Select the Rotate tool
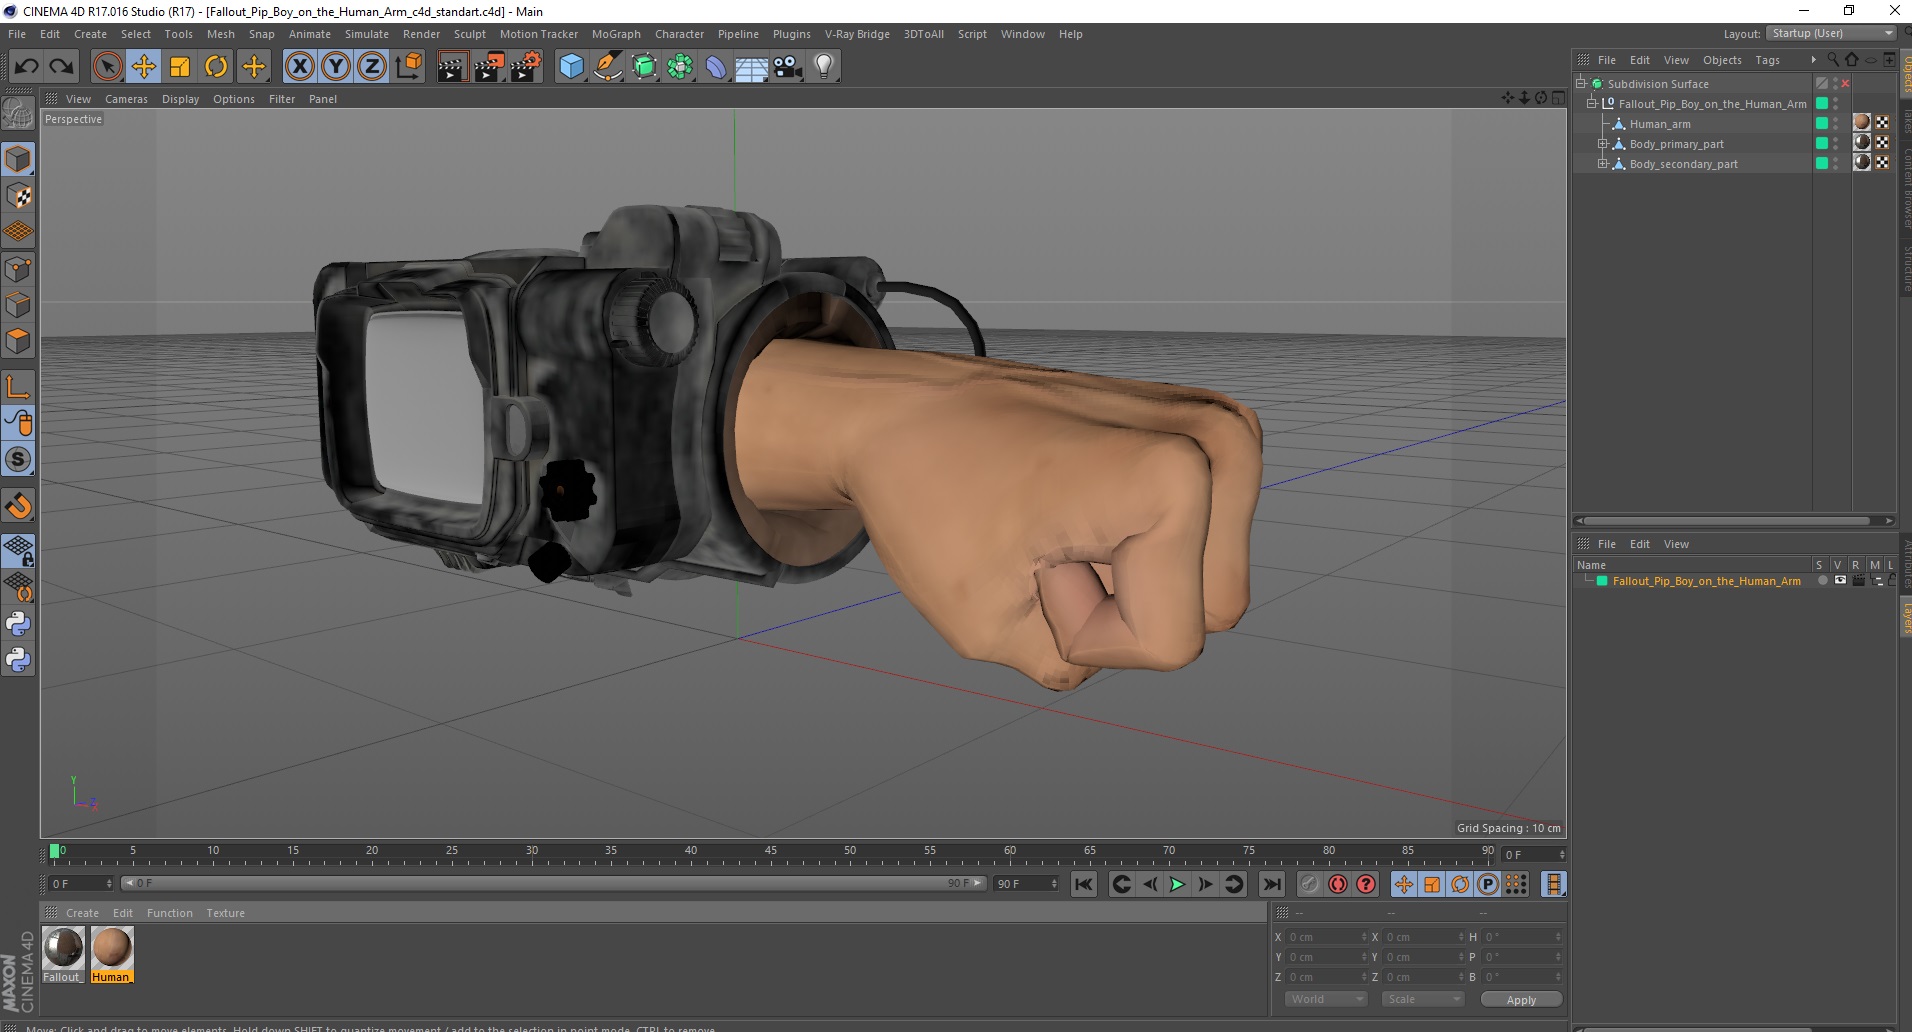 point(216,67)
